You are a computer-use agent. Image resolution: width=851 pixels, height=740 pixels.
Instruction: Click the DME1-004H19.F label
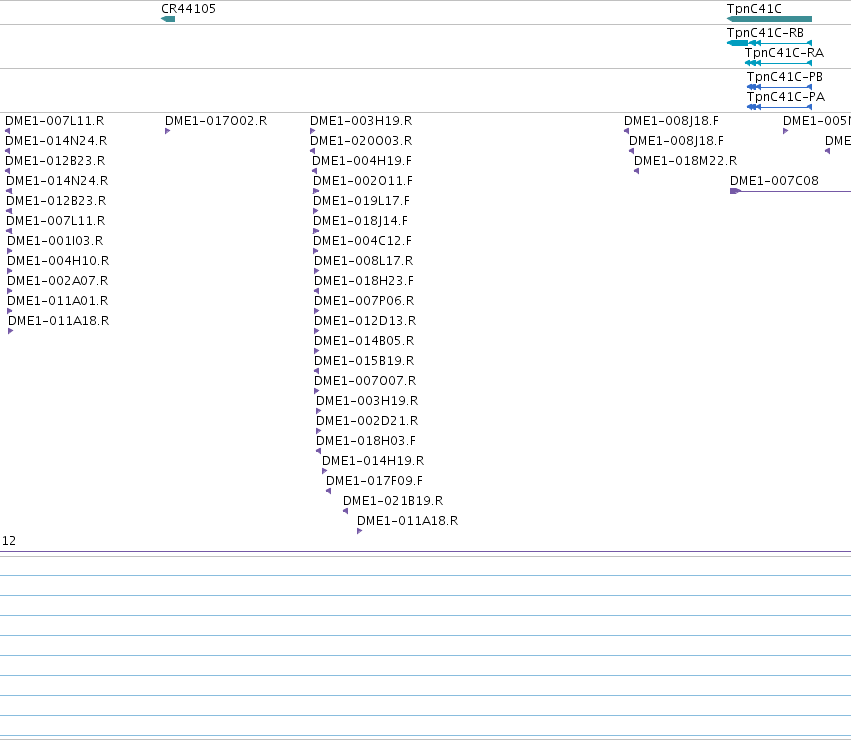click(362, 161)
